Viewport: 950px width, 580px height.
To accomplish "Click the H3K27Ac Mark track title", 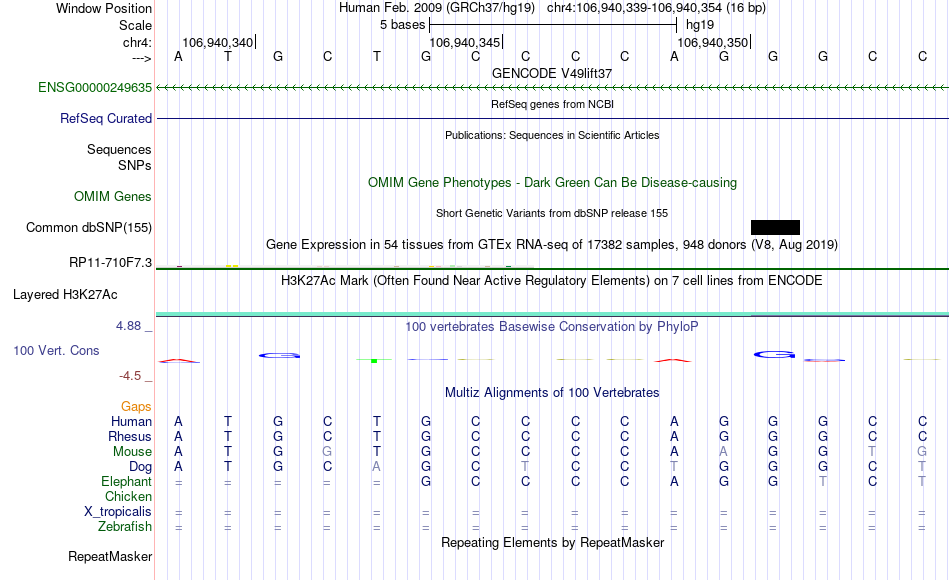I will point(552,281).
